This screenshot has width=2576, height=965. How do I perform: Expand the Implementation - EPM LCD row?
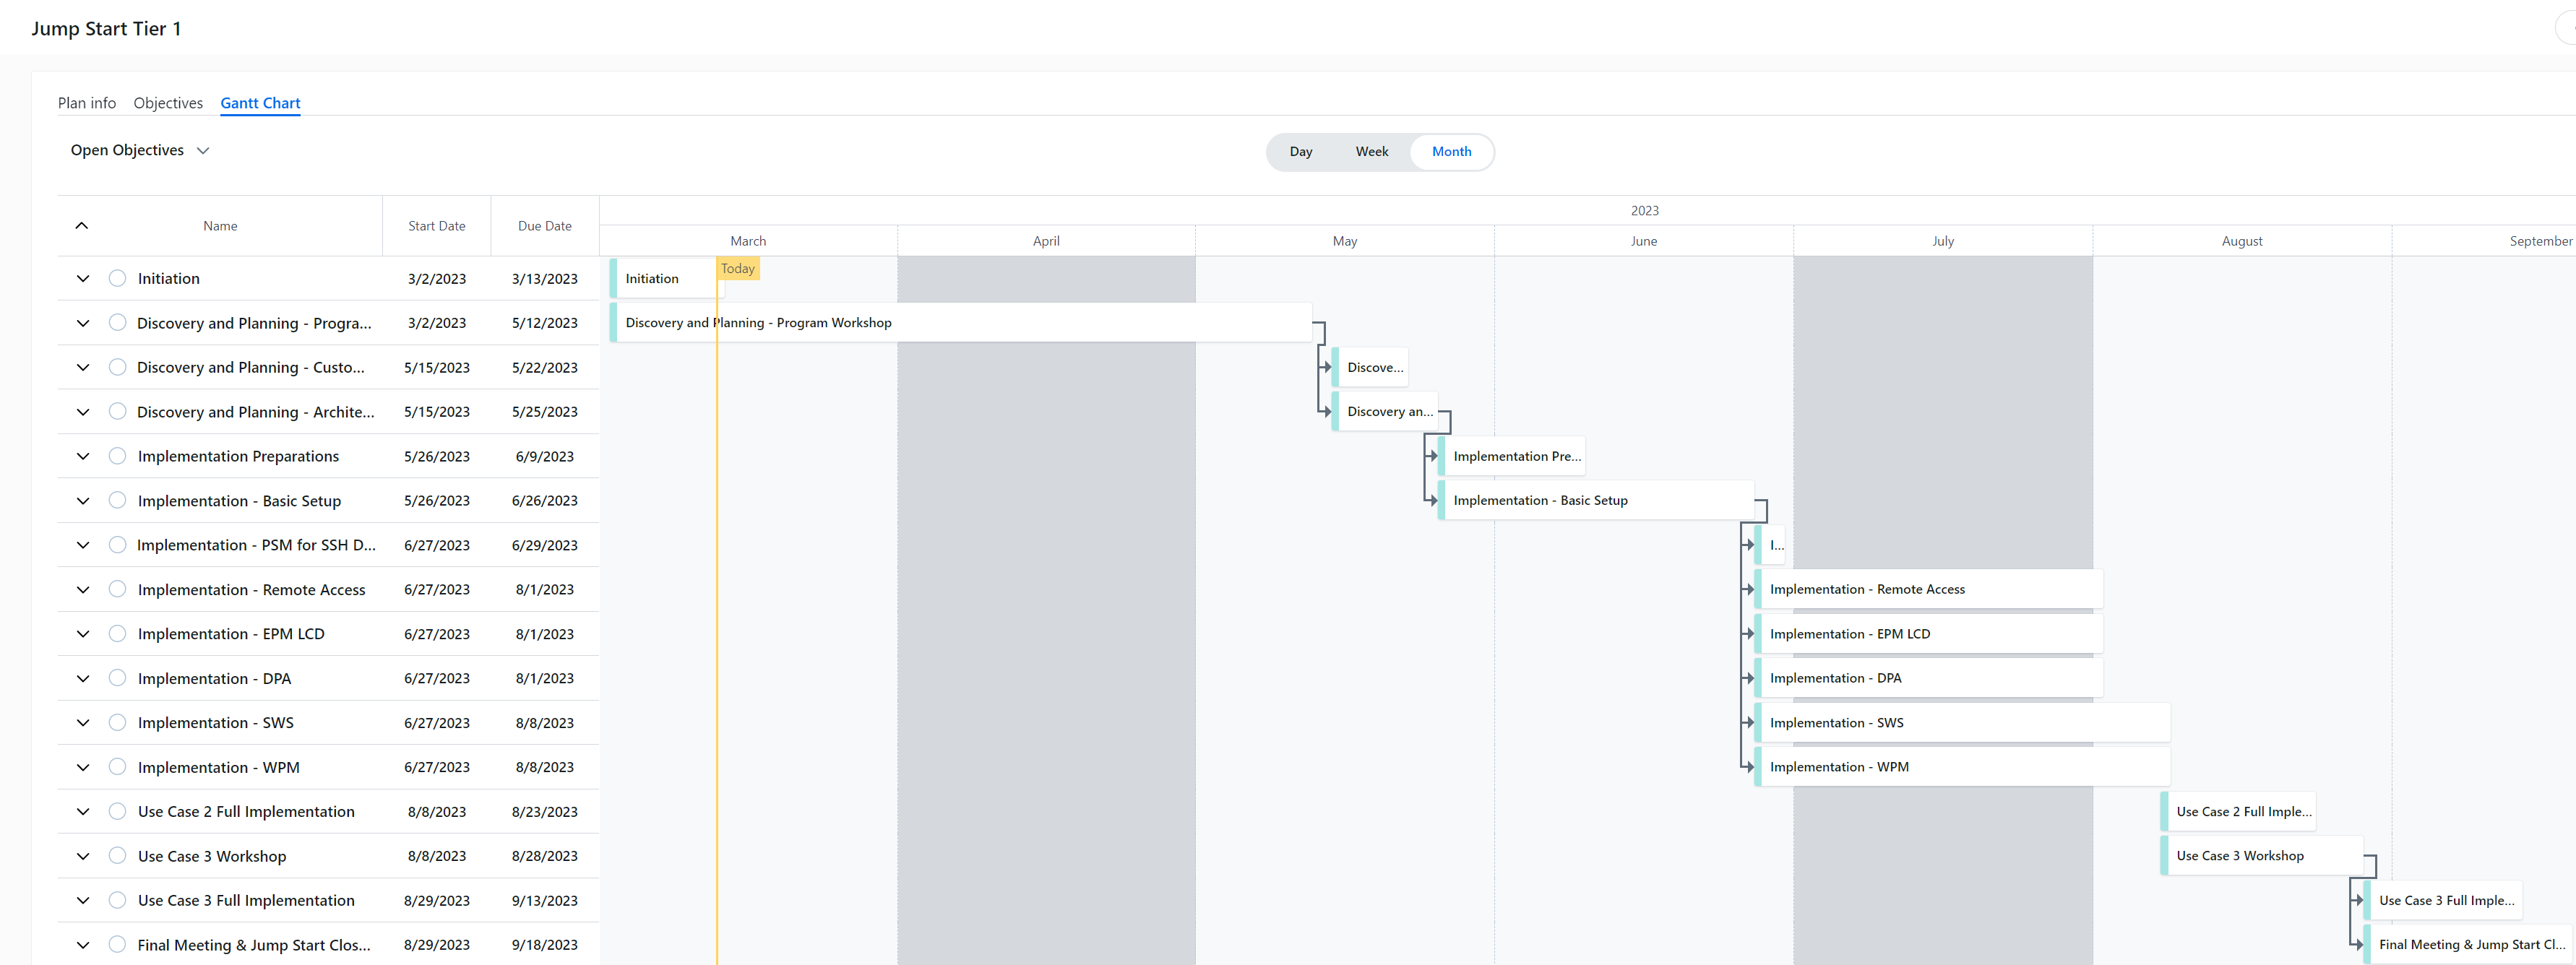tap(83, 633)
